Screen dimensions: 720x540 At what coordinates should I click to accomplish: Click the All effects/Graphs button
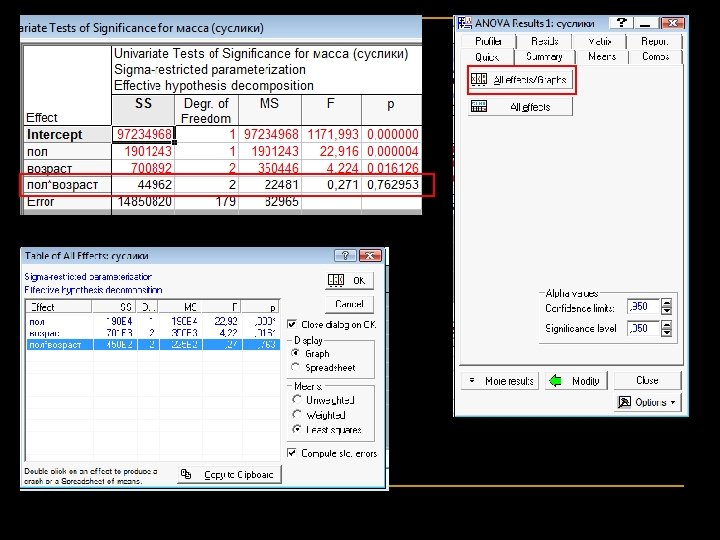point(522,80)
